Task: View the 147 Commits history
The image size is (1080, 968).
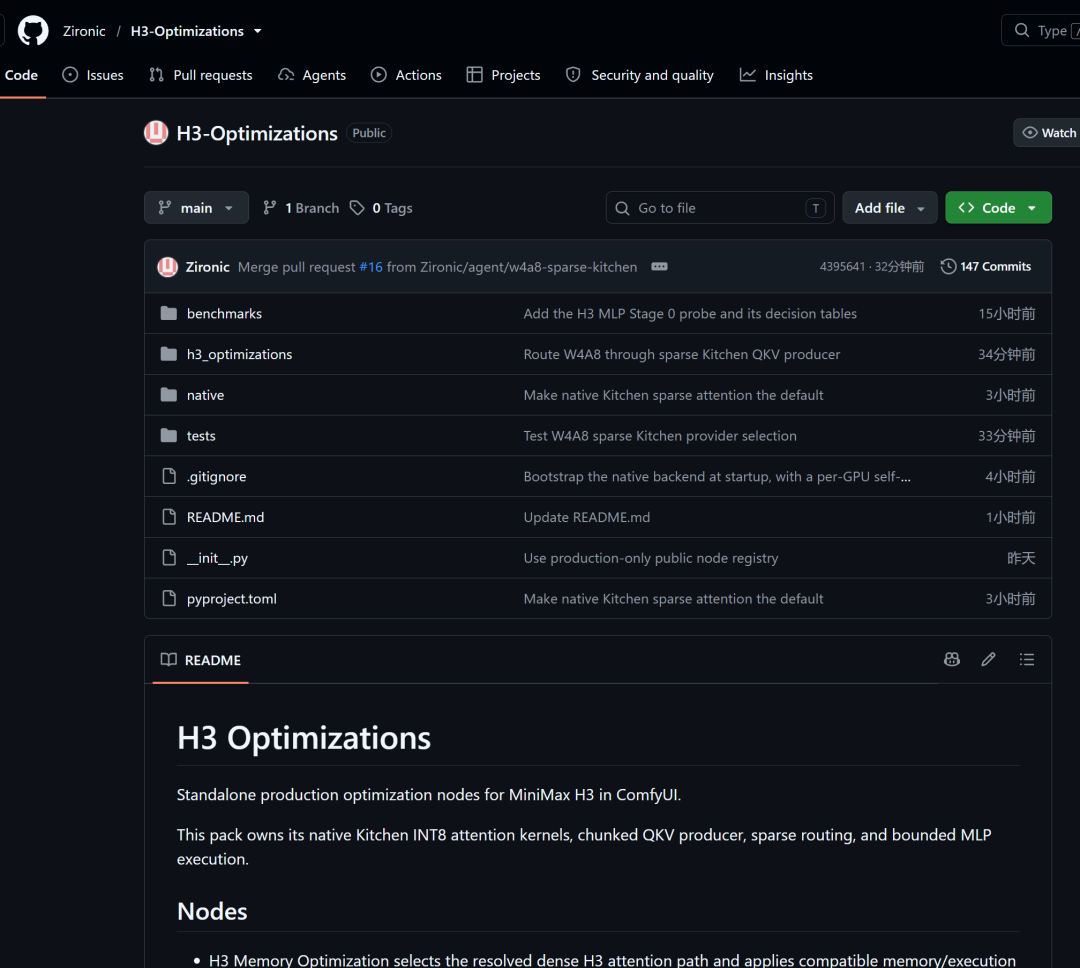Action: (x=986, y=267)
